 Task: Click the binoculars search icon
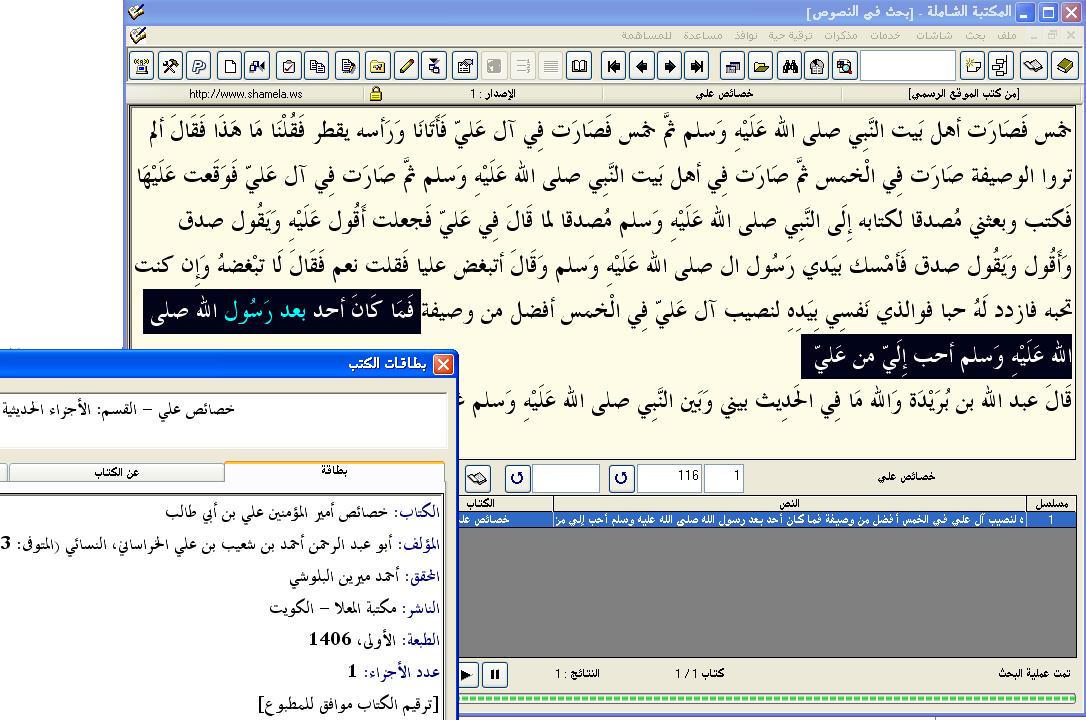pos(789,67)
